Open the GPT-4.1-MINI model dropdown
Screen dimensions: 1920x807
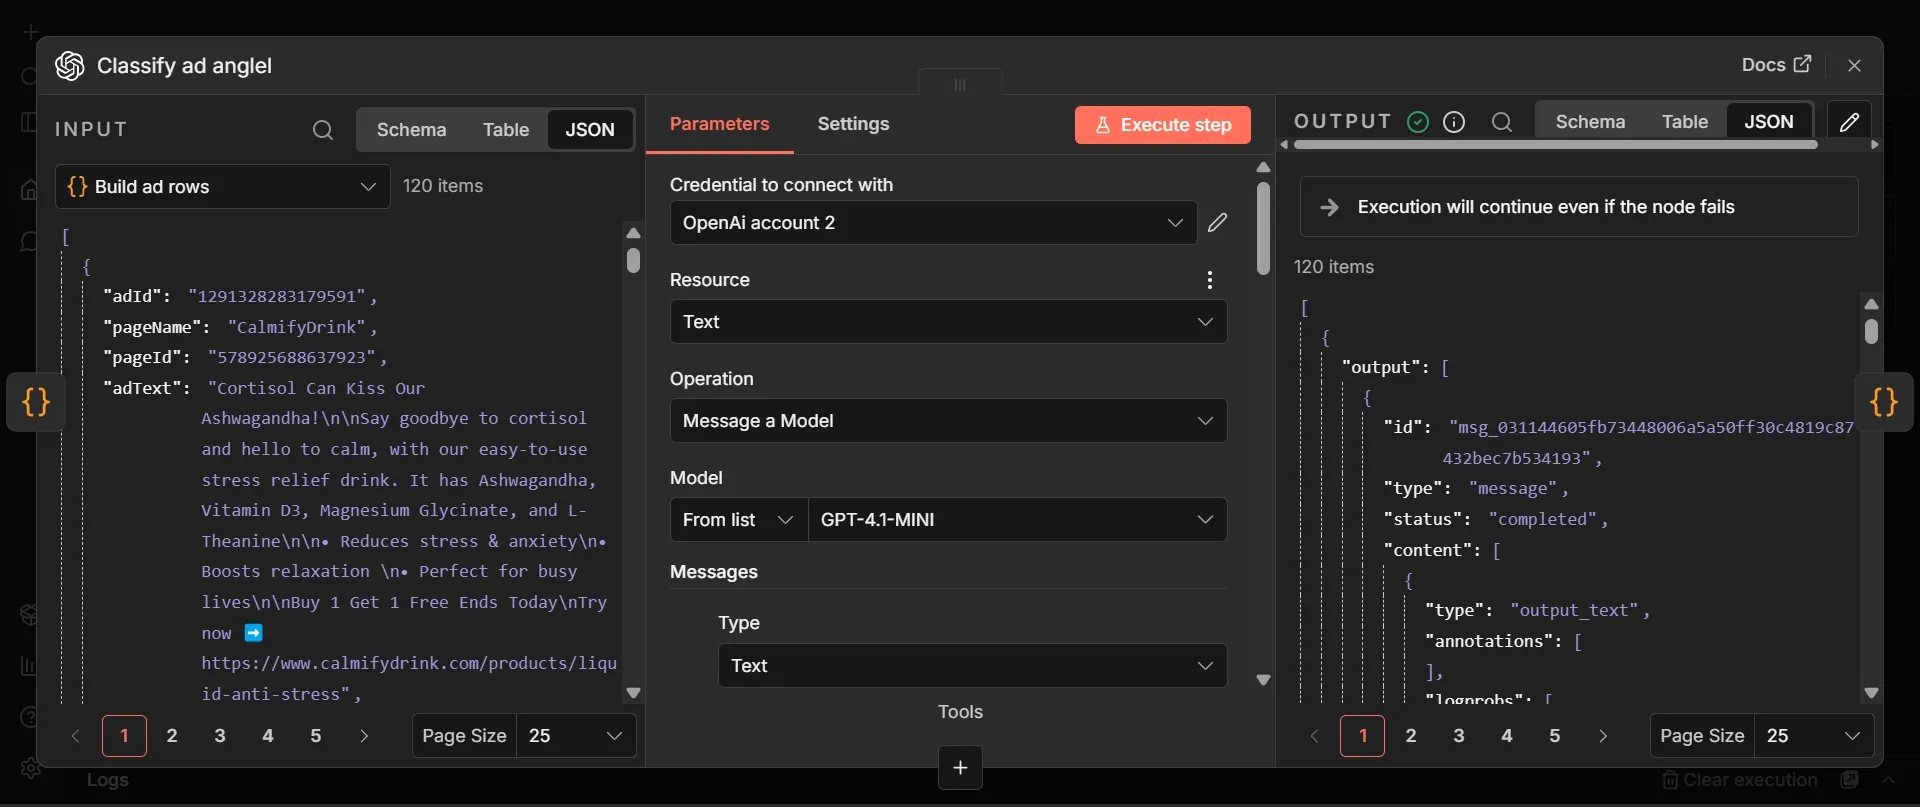coord(1017,520)
